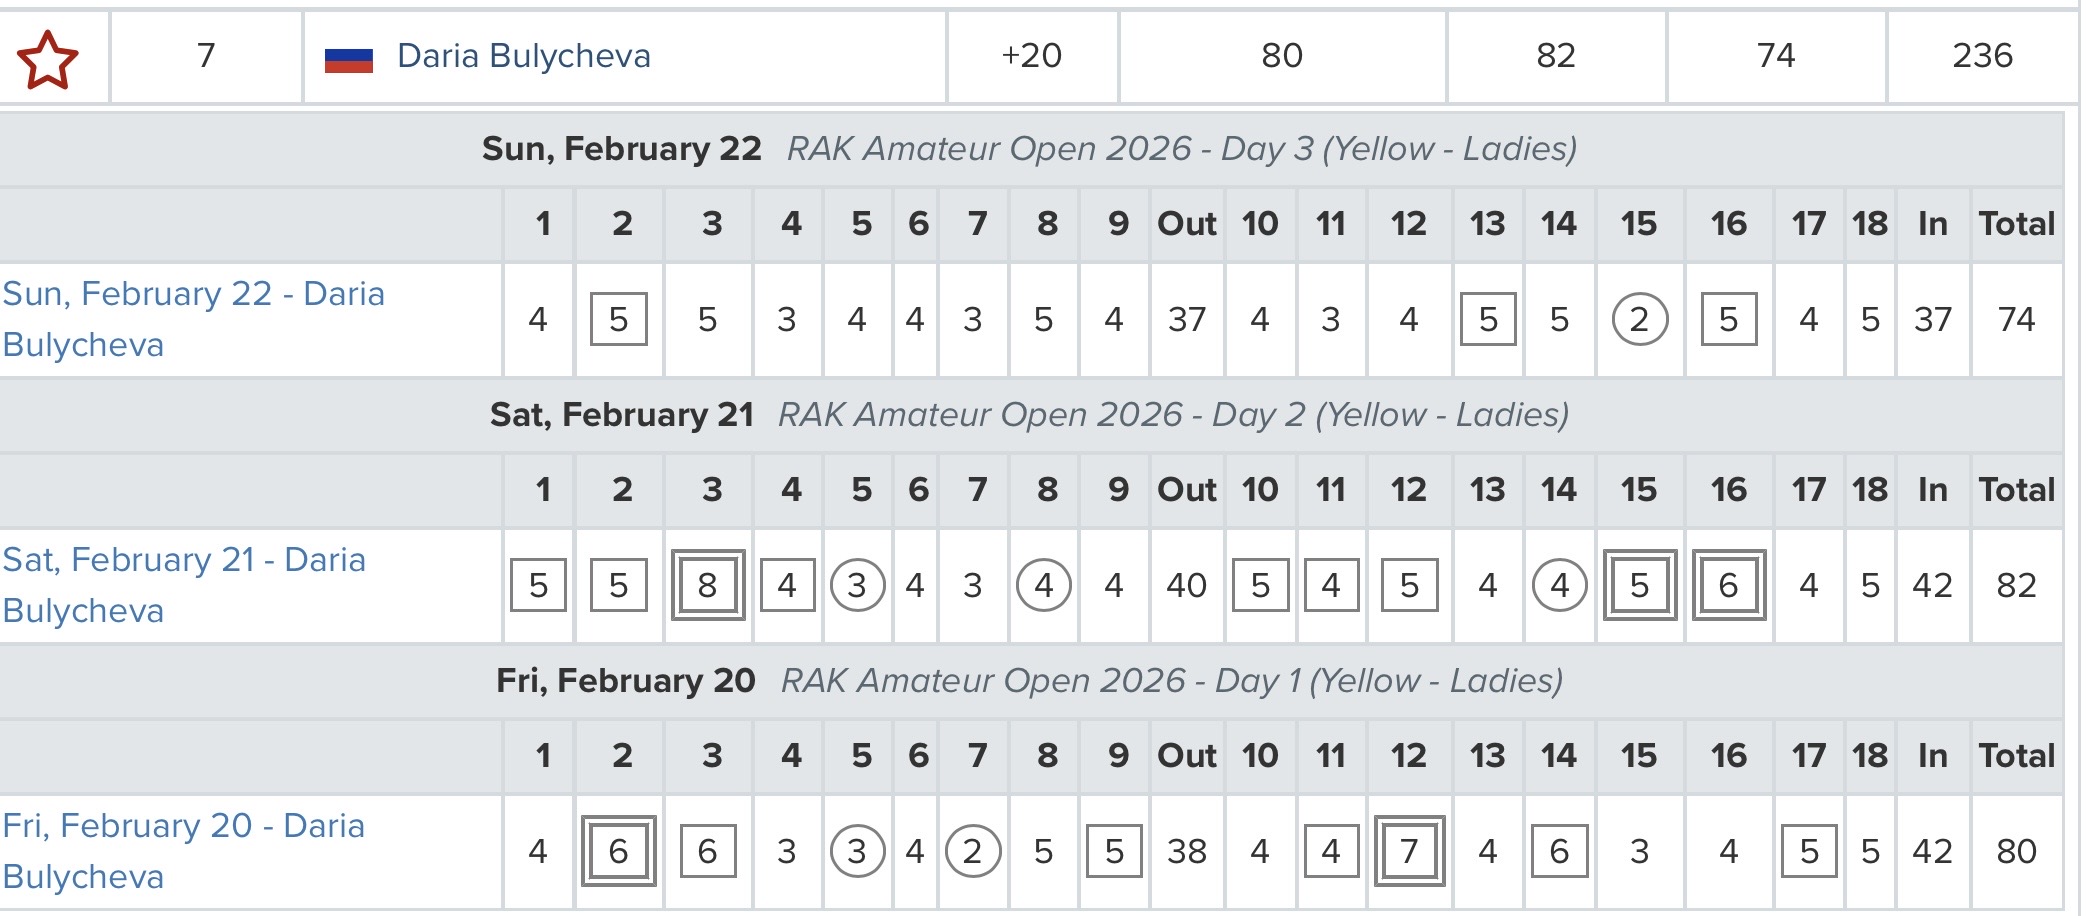Image resolution: width=2087 pixels, height=916 pixels.
Task: Click Friday's round total of 80
Action: [2016, 851]
